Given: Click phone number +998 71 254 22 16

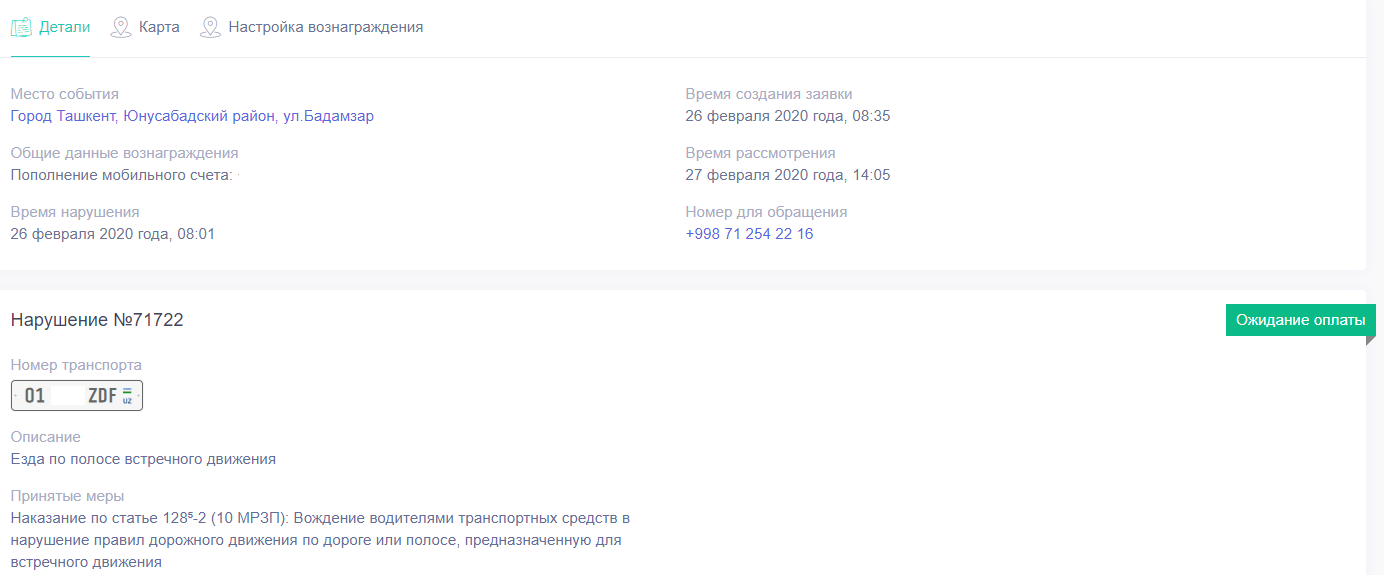Looking at the screenshot, I should point(749,234).
